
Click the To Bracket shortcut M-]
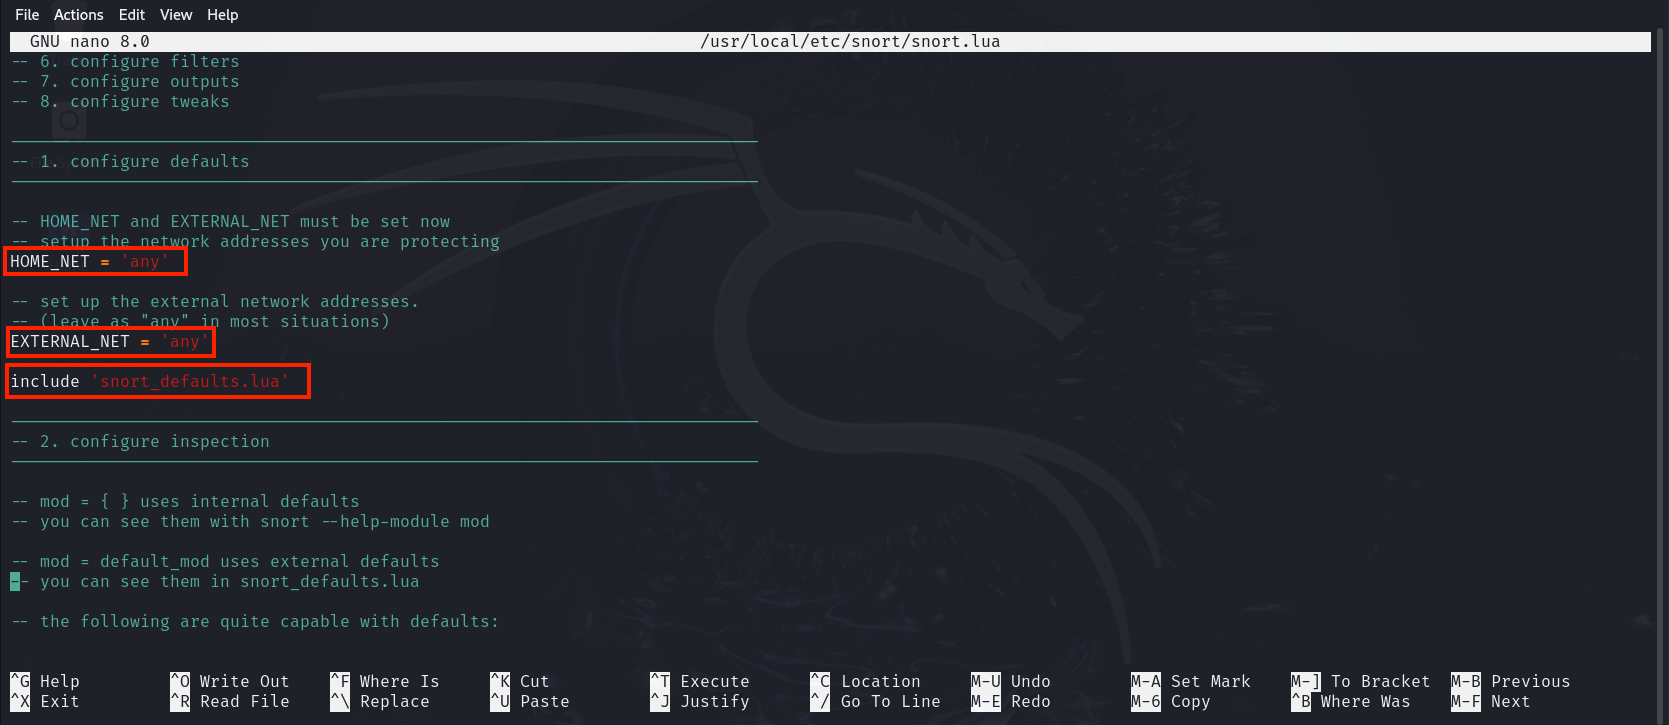tap(1361, 681)
